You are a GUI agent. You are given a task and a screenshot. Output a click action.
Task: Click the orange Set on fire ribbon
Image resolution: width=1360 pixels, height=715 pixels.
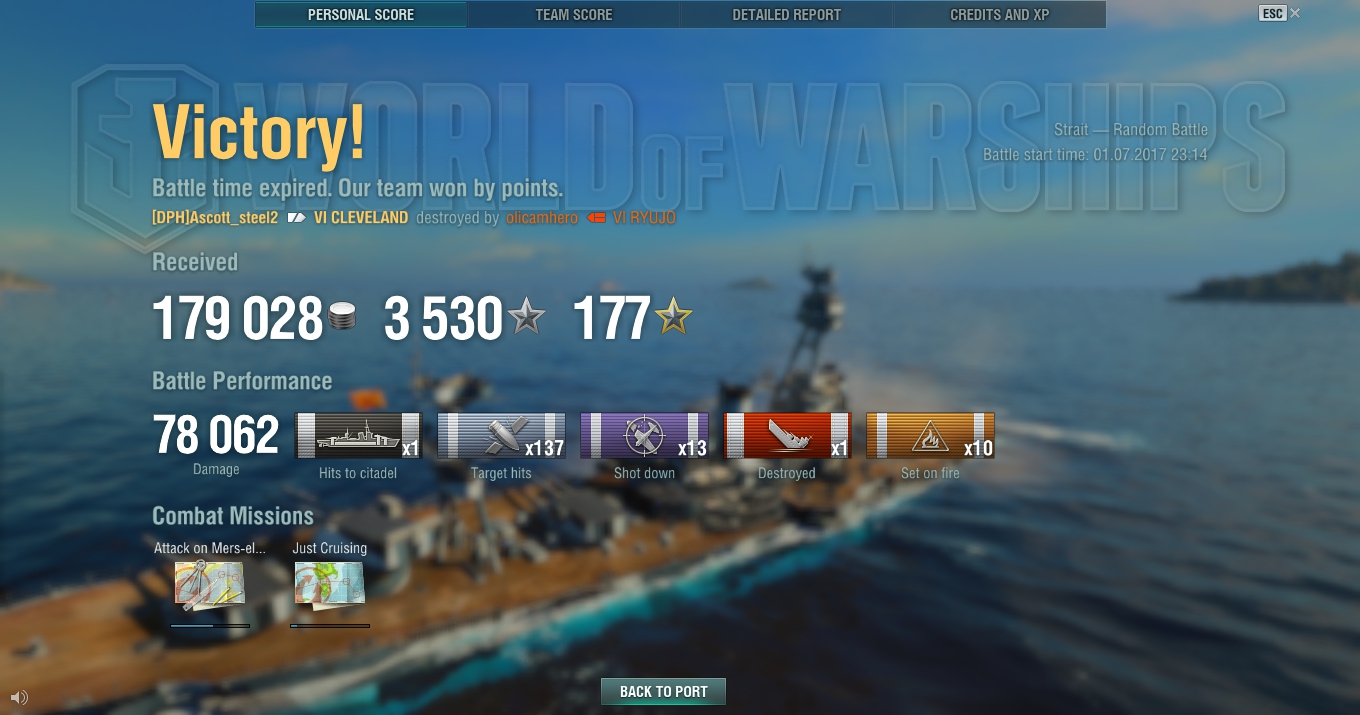tap(930, 435)
